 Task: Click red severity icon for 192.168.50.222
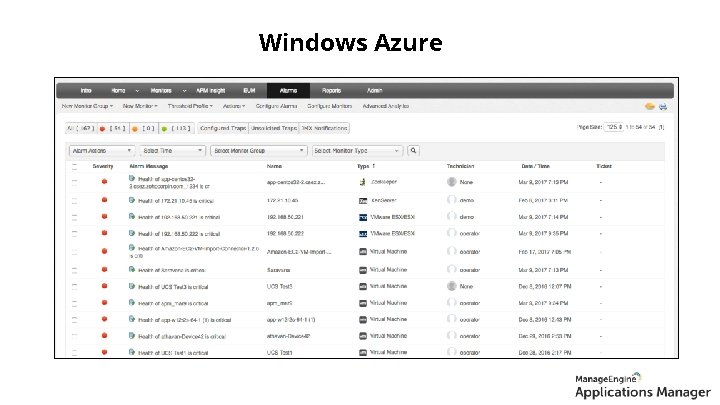coord(104,233)
